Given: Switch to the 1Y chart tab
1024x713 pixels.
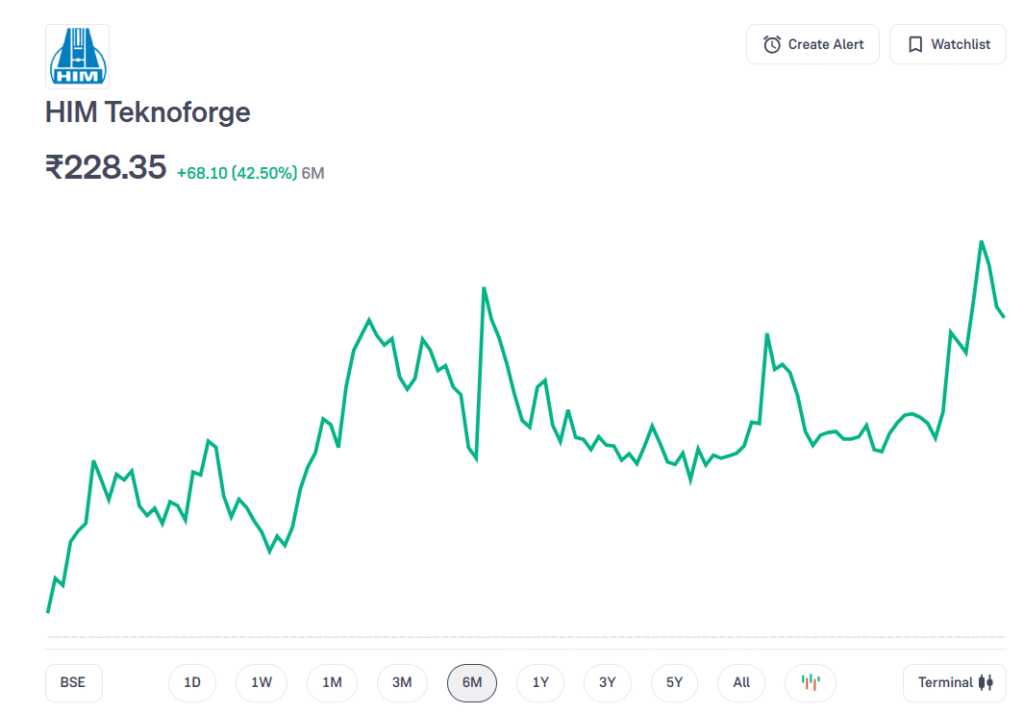Looking at the screenshot, I should (x=540, y=683).
